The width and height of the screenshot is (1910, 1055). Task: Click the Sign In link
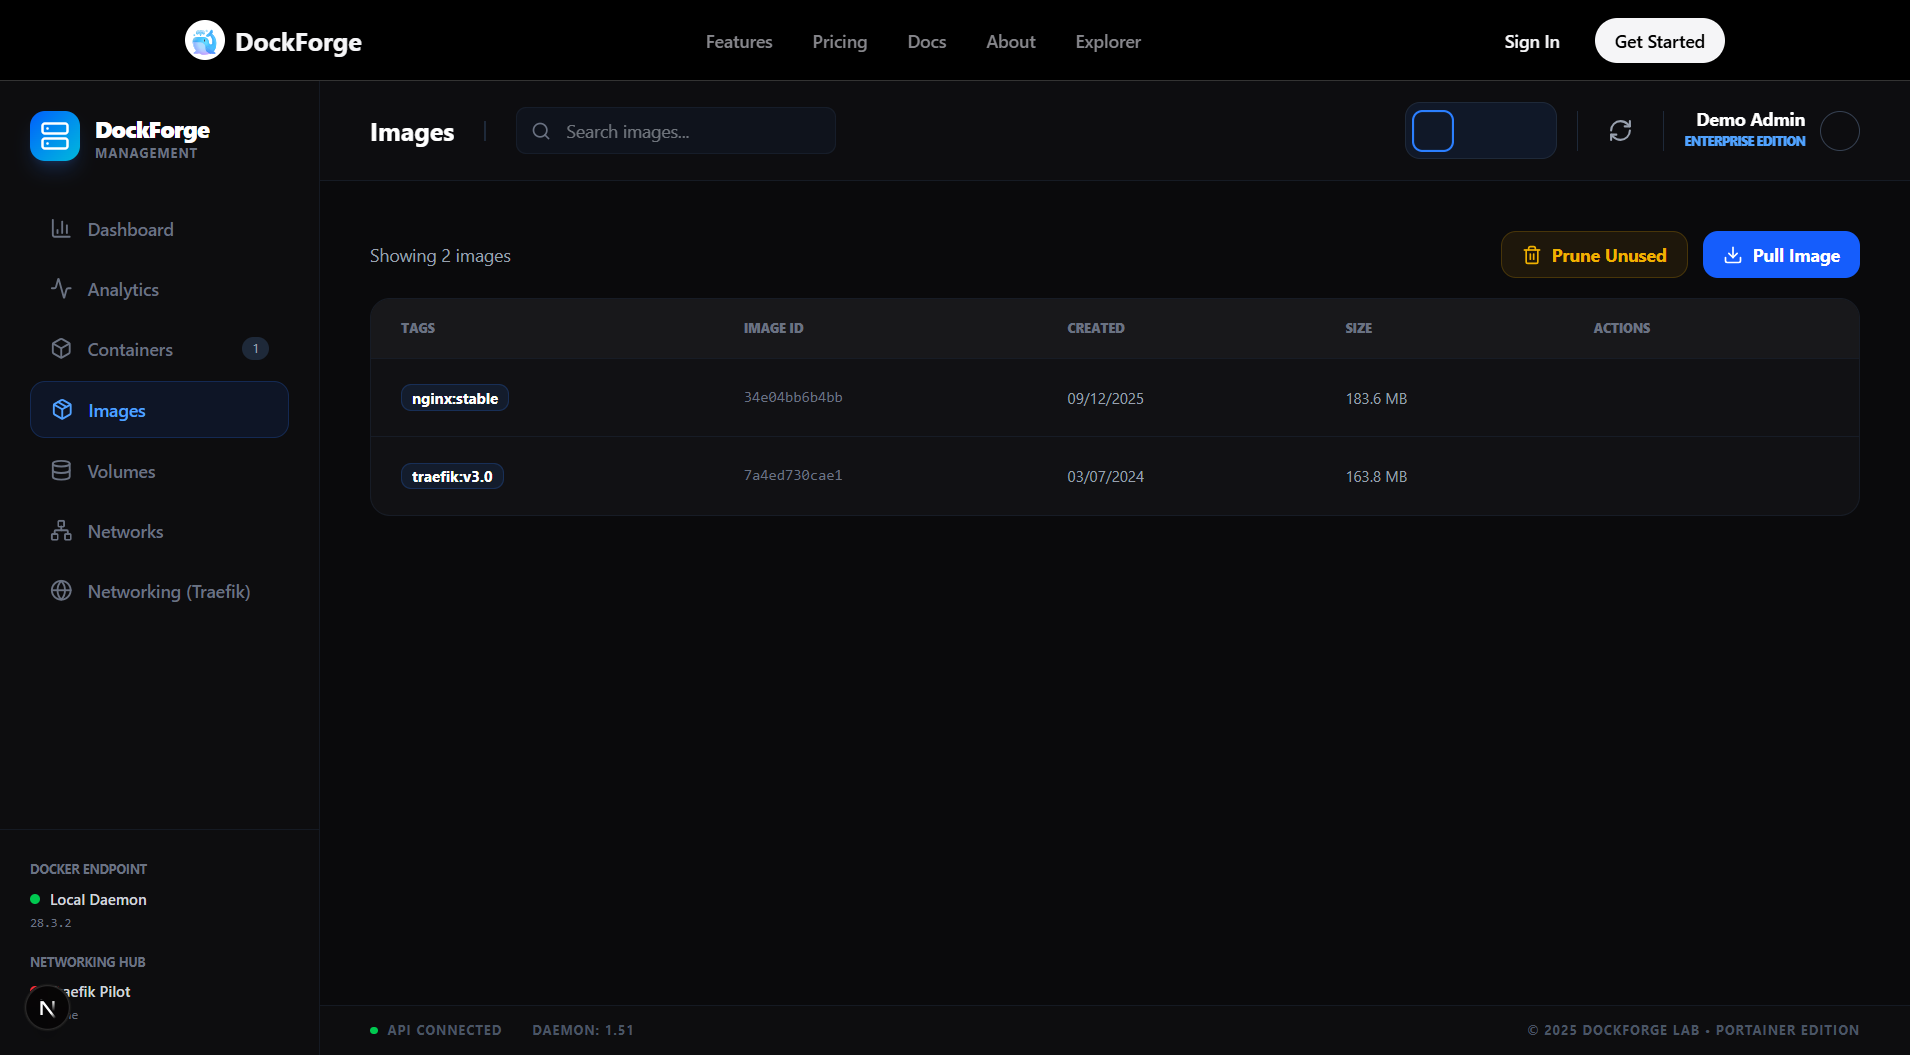(x=1531, y=41)
